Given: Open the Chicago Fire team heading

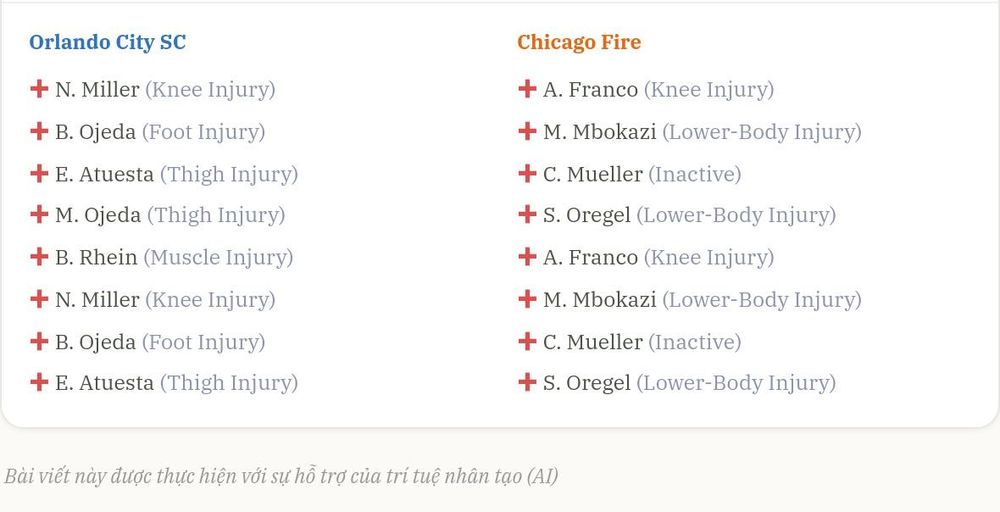Looking at the screenshot, I should [579, 43].
